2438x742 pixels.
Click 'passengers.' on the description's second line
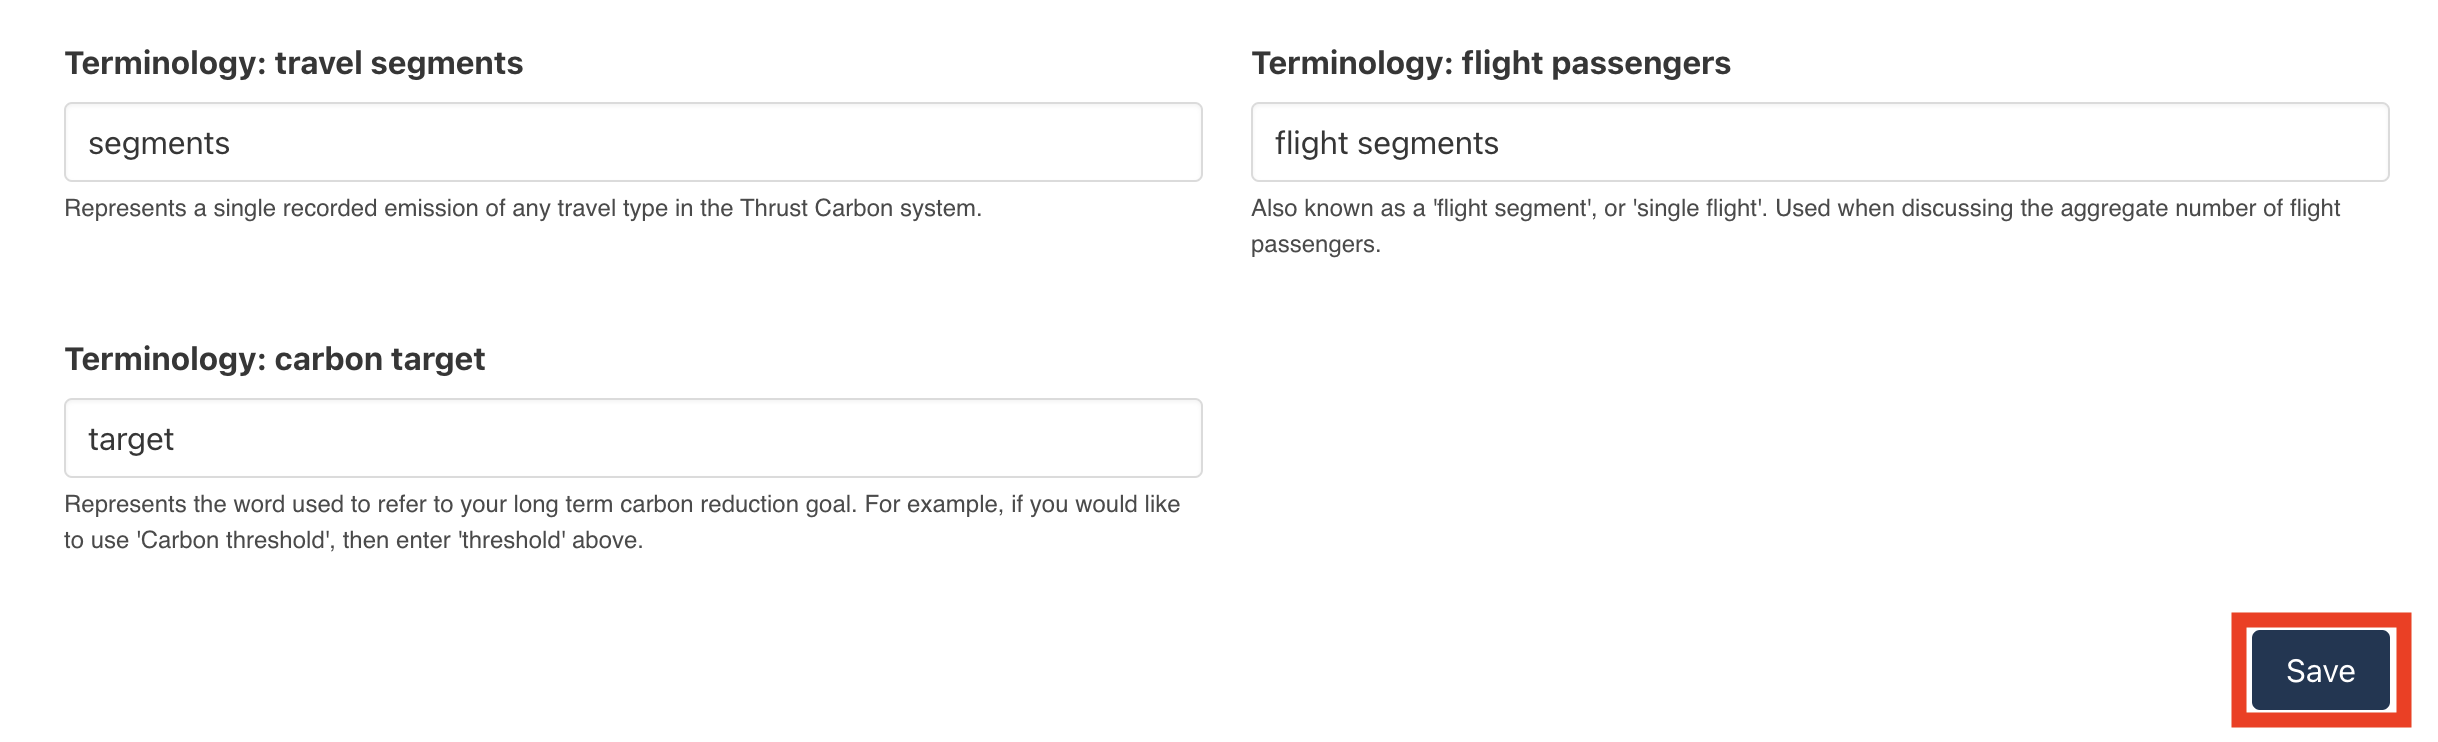1315,244
